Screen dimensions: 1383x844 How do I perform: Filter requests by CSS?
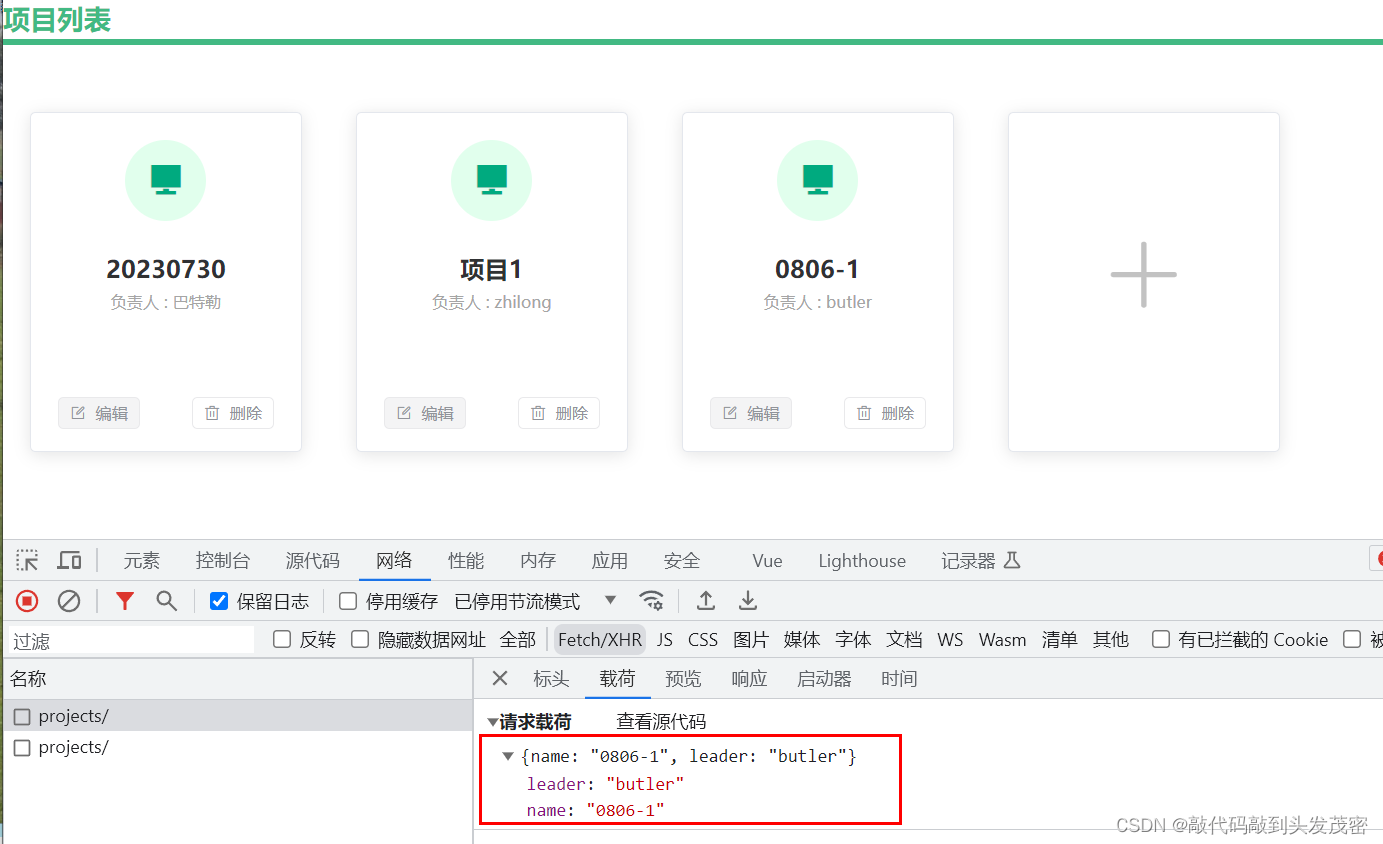click(703, 639)
